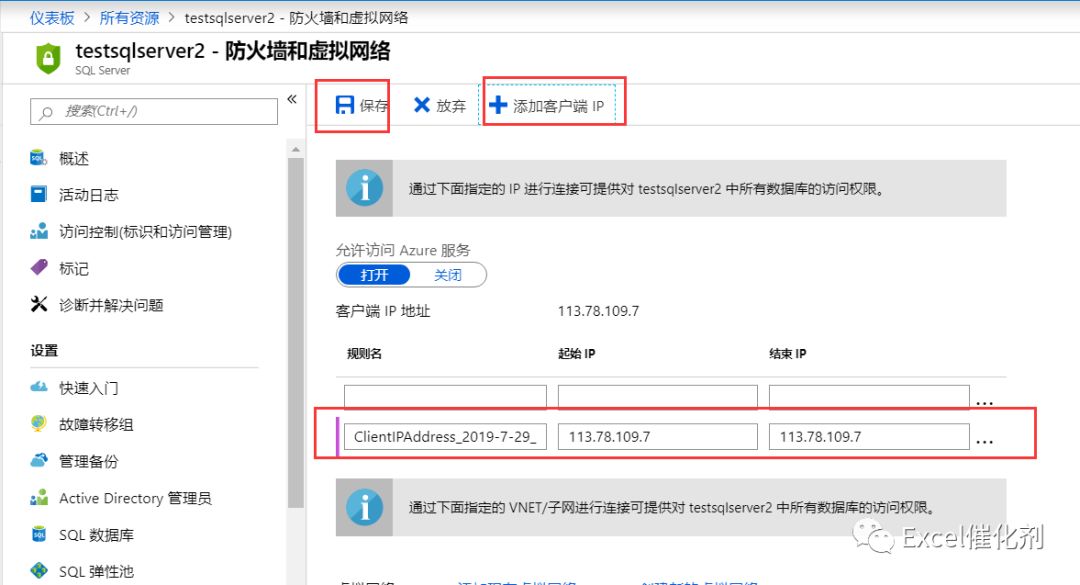
Task: Click the ClientIPAddress_2019-7-29_ rule name field
Action: pyautogui.click(x=445, y=436)
